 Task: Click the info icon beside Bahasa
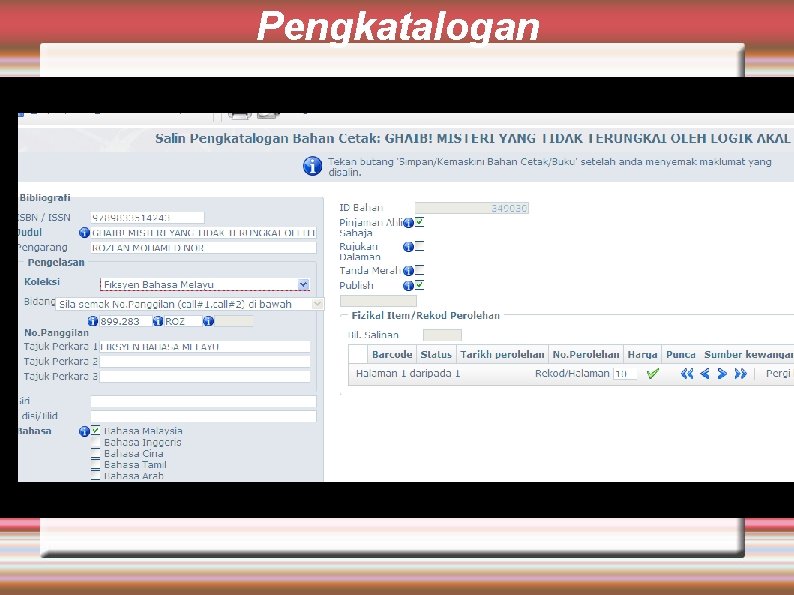coord(84,431)
